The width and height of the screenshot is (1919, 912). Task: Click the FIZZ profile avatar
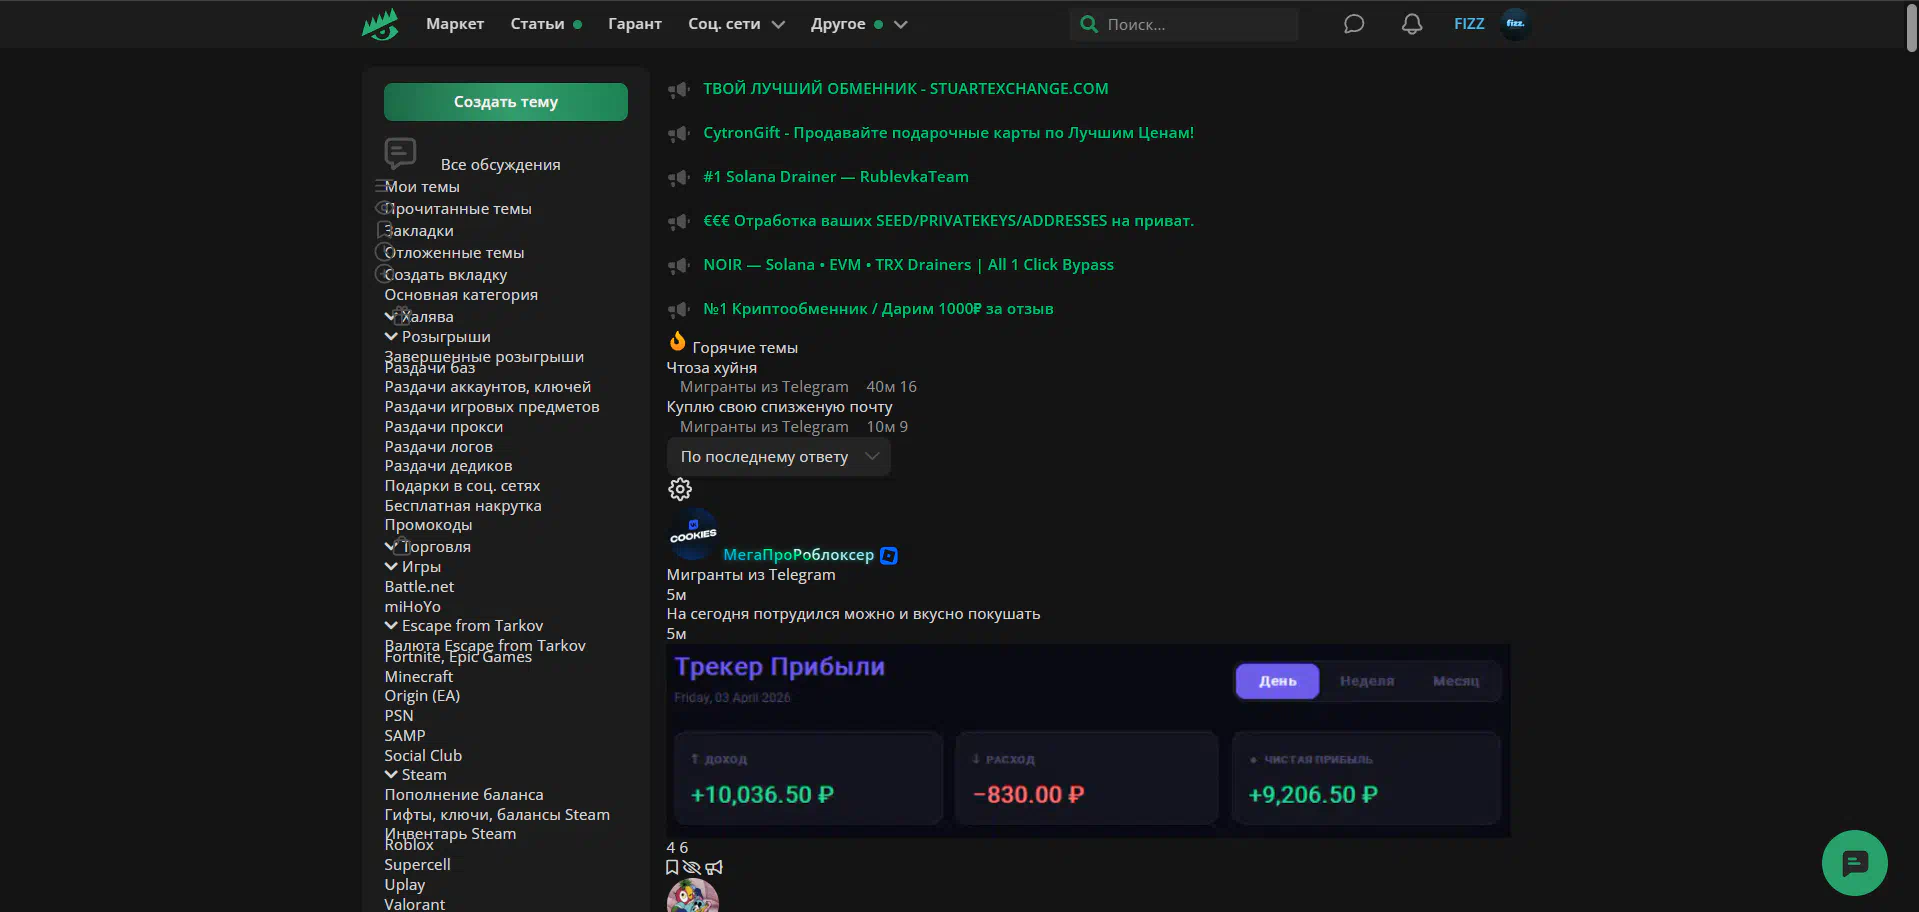pyautogui.click(x=1515, y=24)
